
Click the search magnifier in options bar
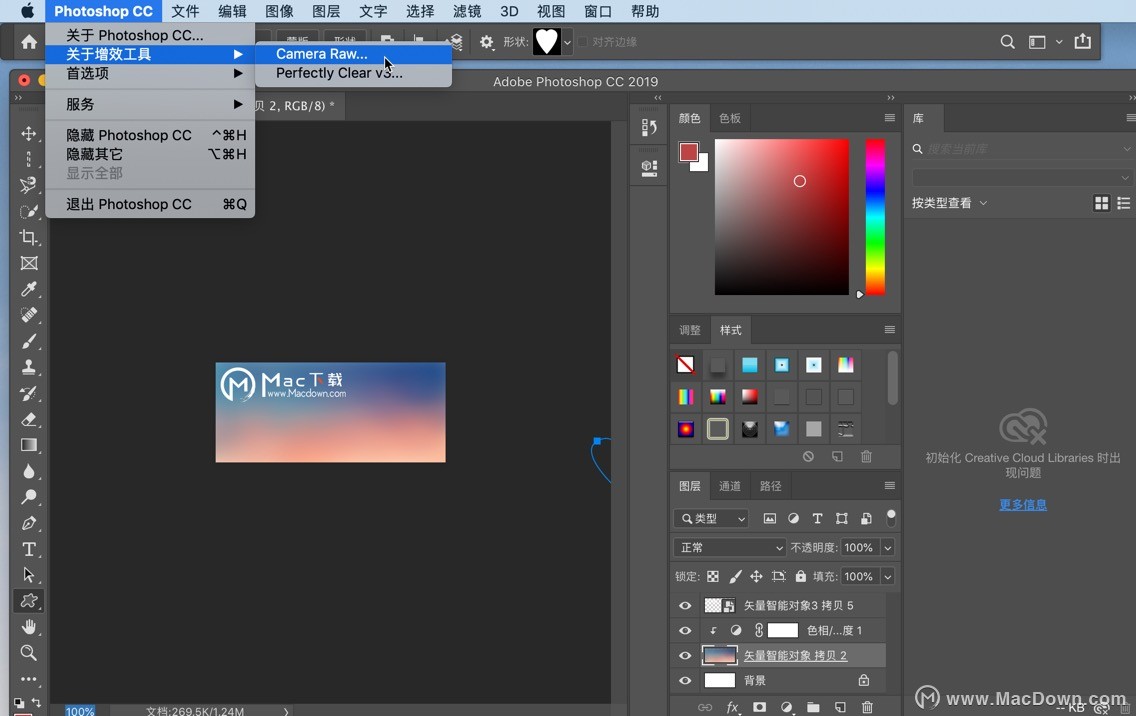(x=1007, y=42)
